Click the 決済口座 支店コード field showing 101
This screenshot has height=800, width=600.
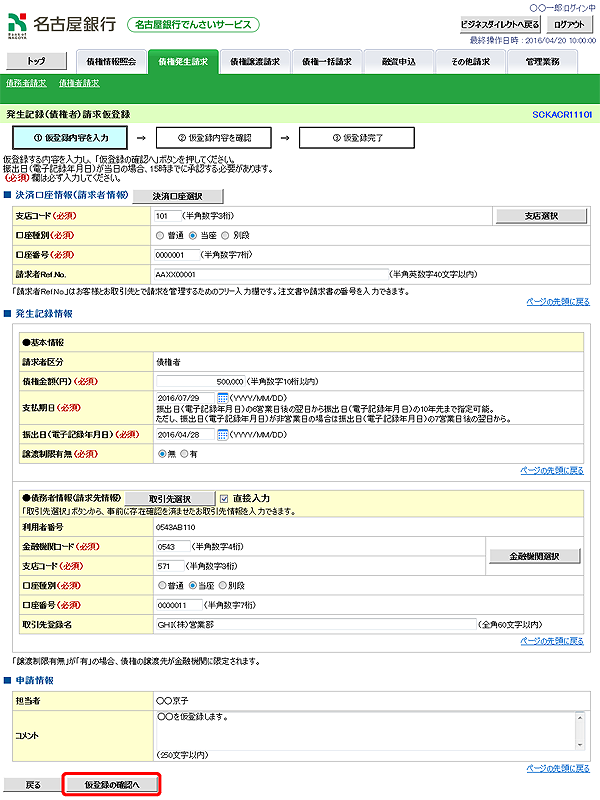pyautogui.click(x=168, y=216)
